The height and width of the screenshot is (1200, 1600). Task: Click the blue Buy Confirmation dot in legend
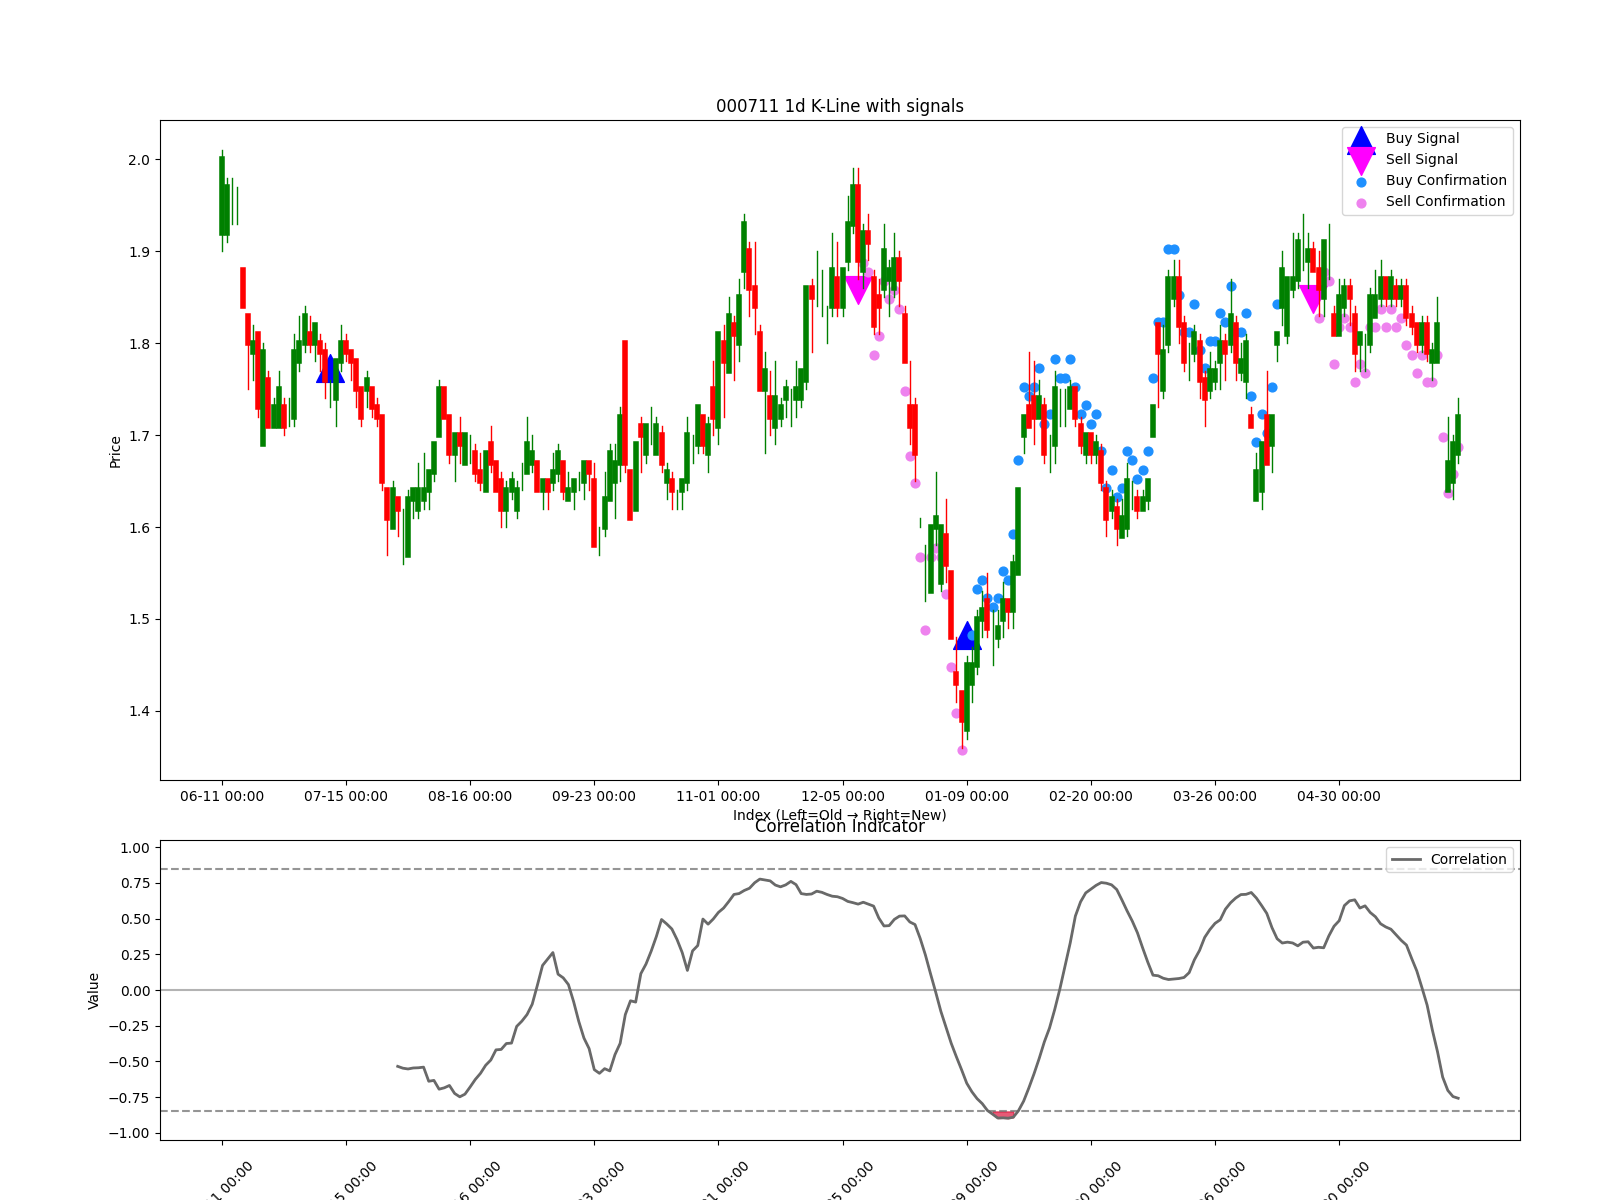pos(1361,182)
